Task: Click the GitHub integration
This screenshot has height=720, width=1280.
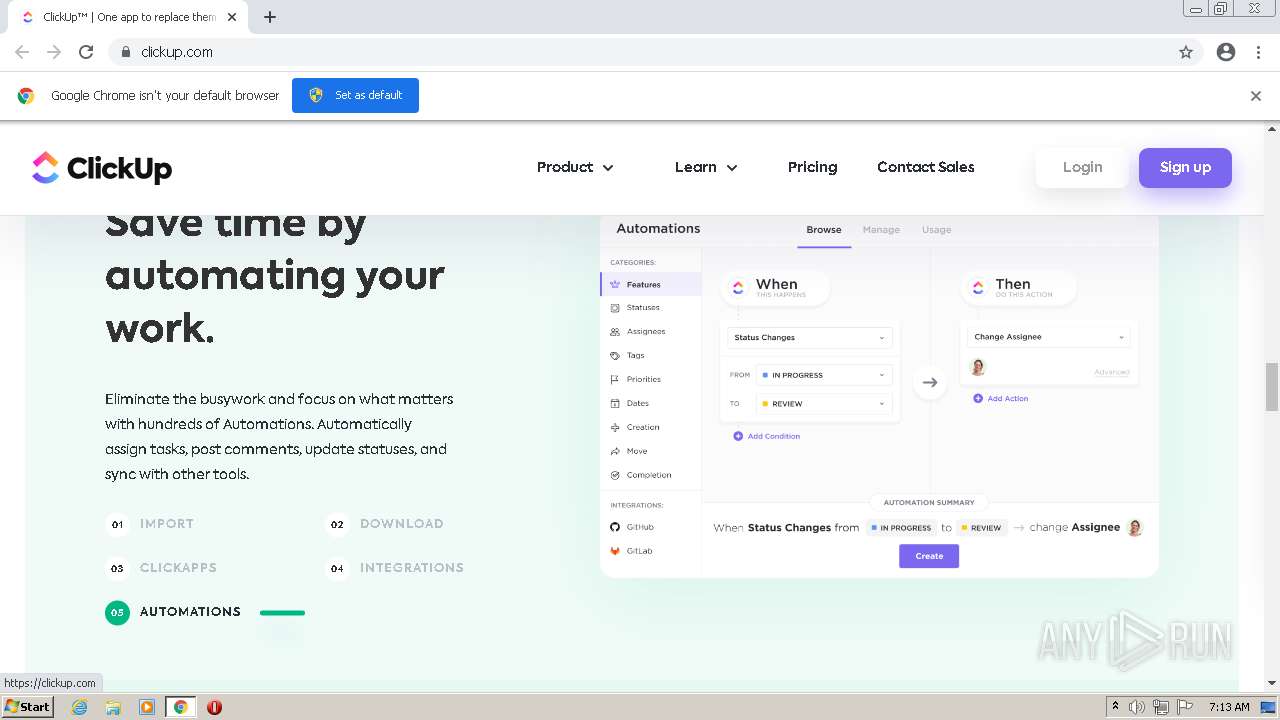Action: coord(632,527)
